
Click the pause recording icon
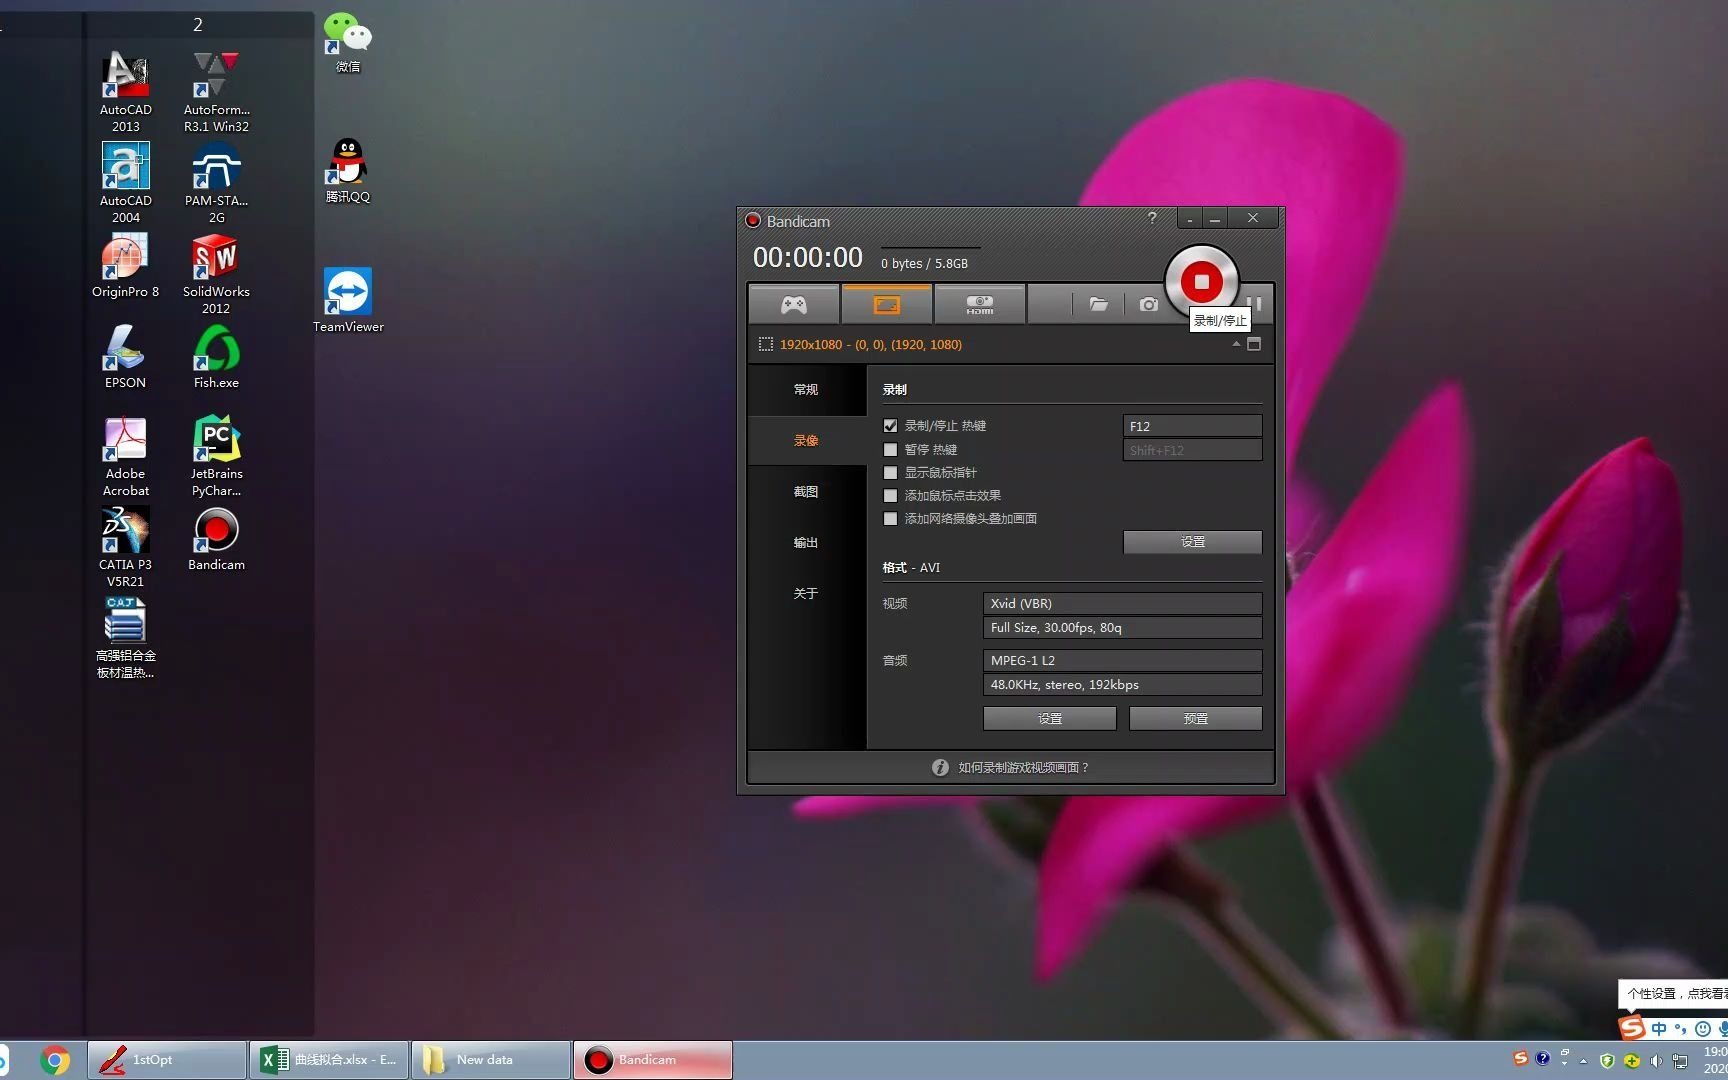1256,304
